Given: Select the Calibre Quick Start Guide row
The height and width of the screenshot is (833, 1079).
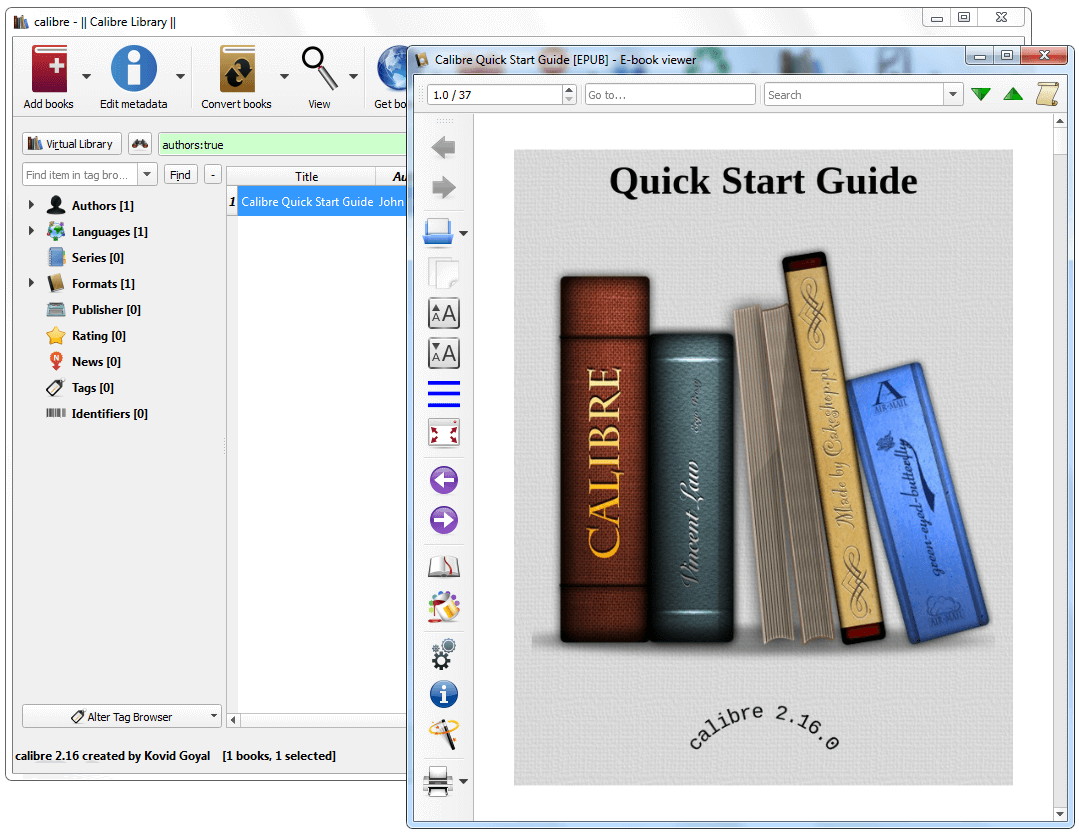Looking at the screenshot, I should pyautogui.click(x=307, y=202).
